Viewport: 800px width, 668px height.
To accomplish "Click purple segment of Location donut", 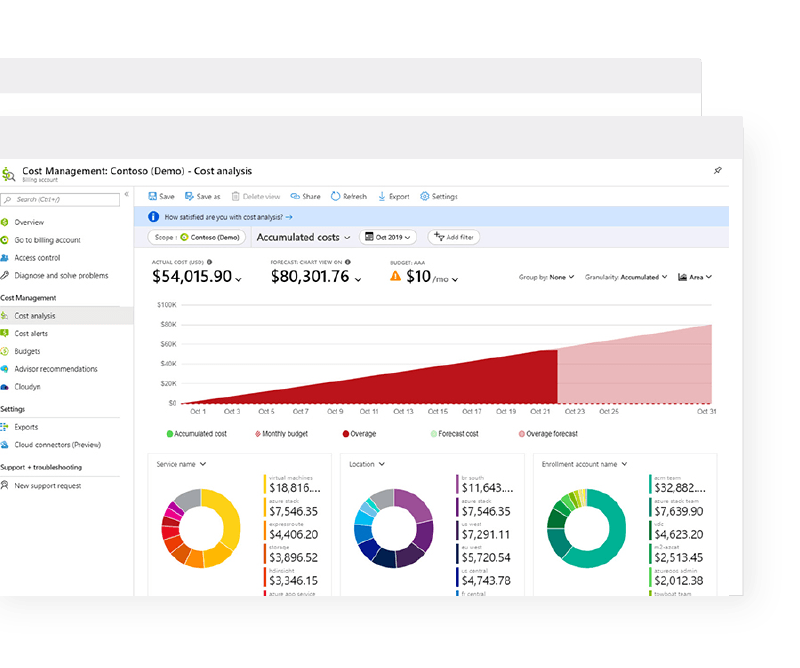I will 414,504.
